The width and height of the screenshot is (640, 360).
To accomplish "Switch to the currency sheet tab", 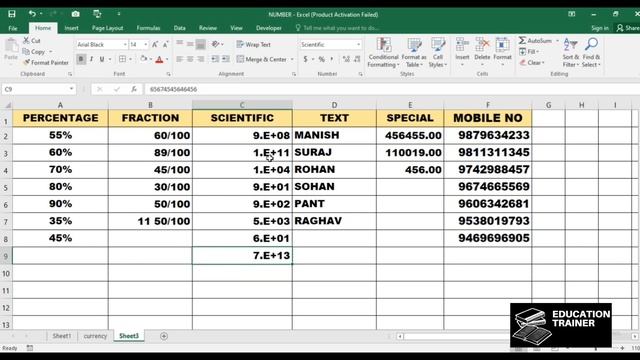I will (95, 336).
